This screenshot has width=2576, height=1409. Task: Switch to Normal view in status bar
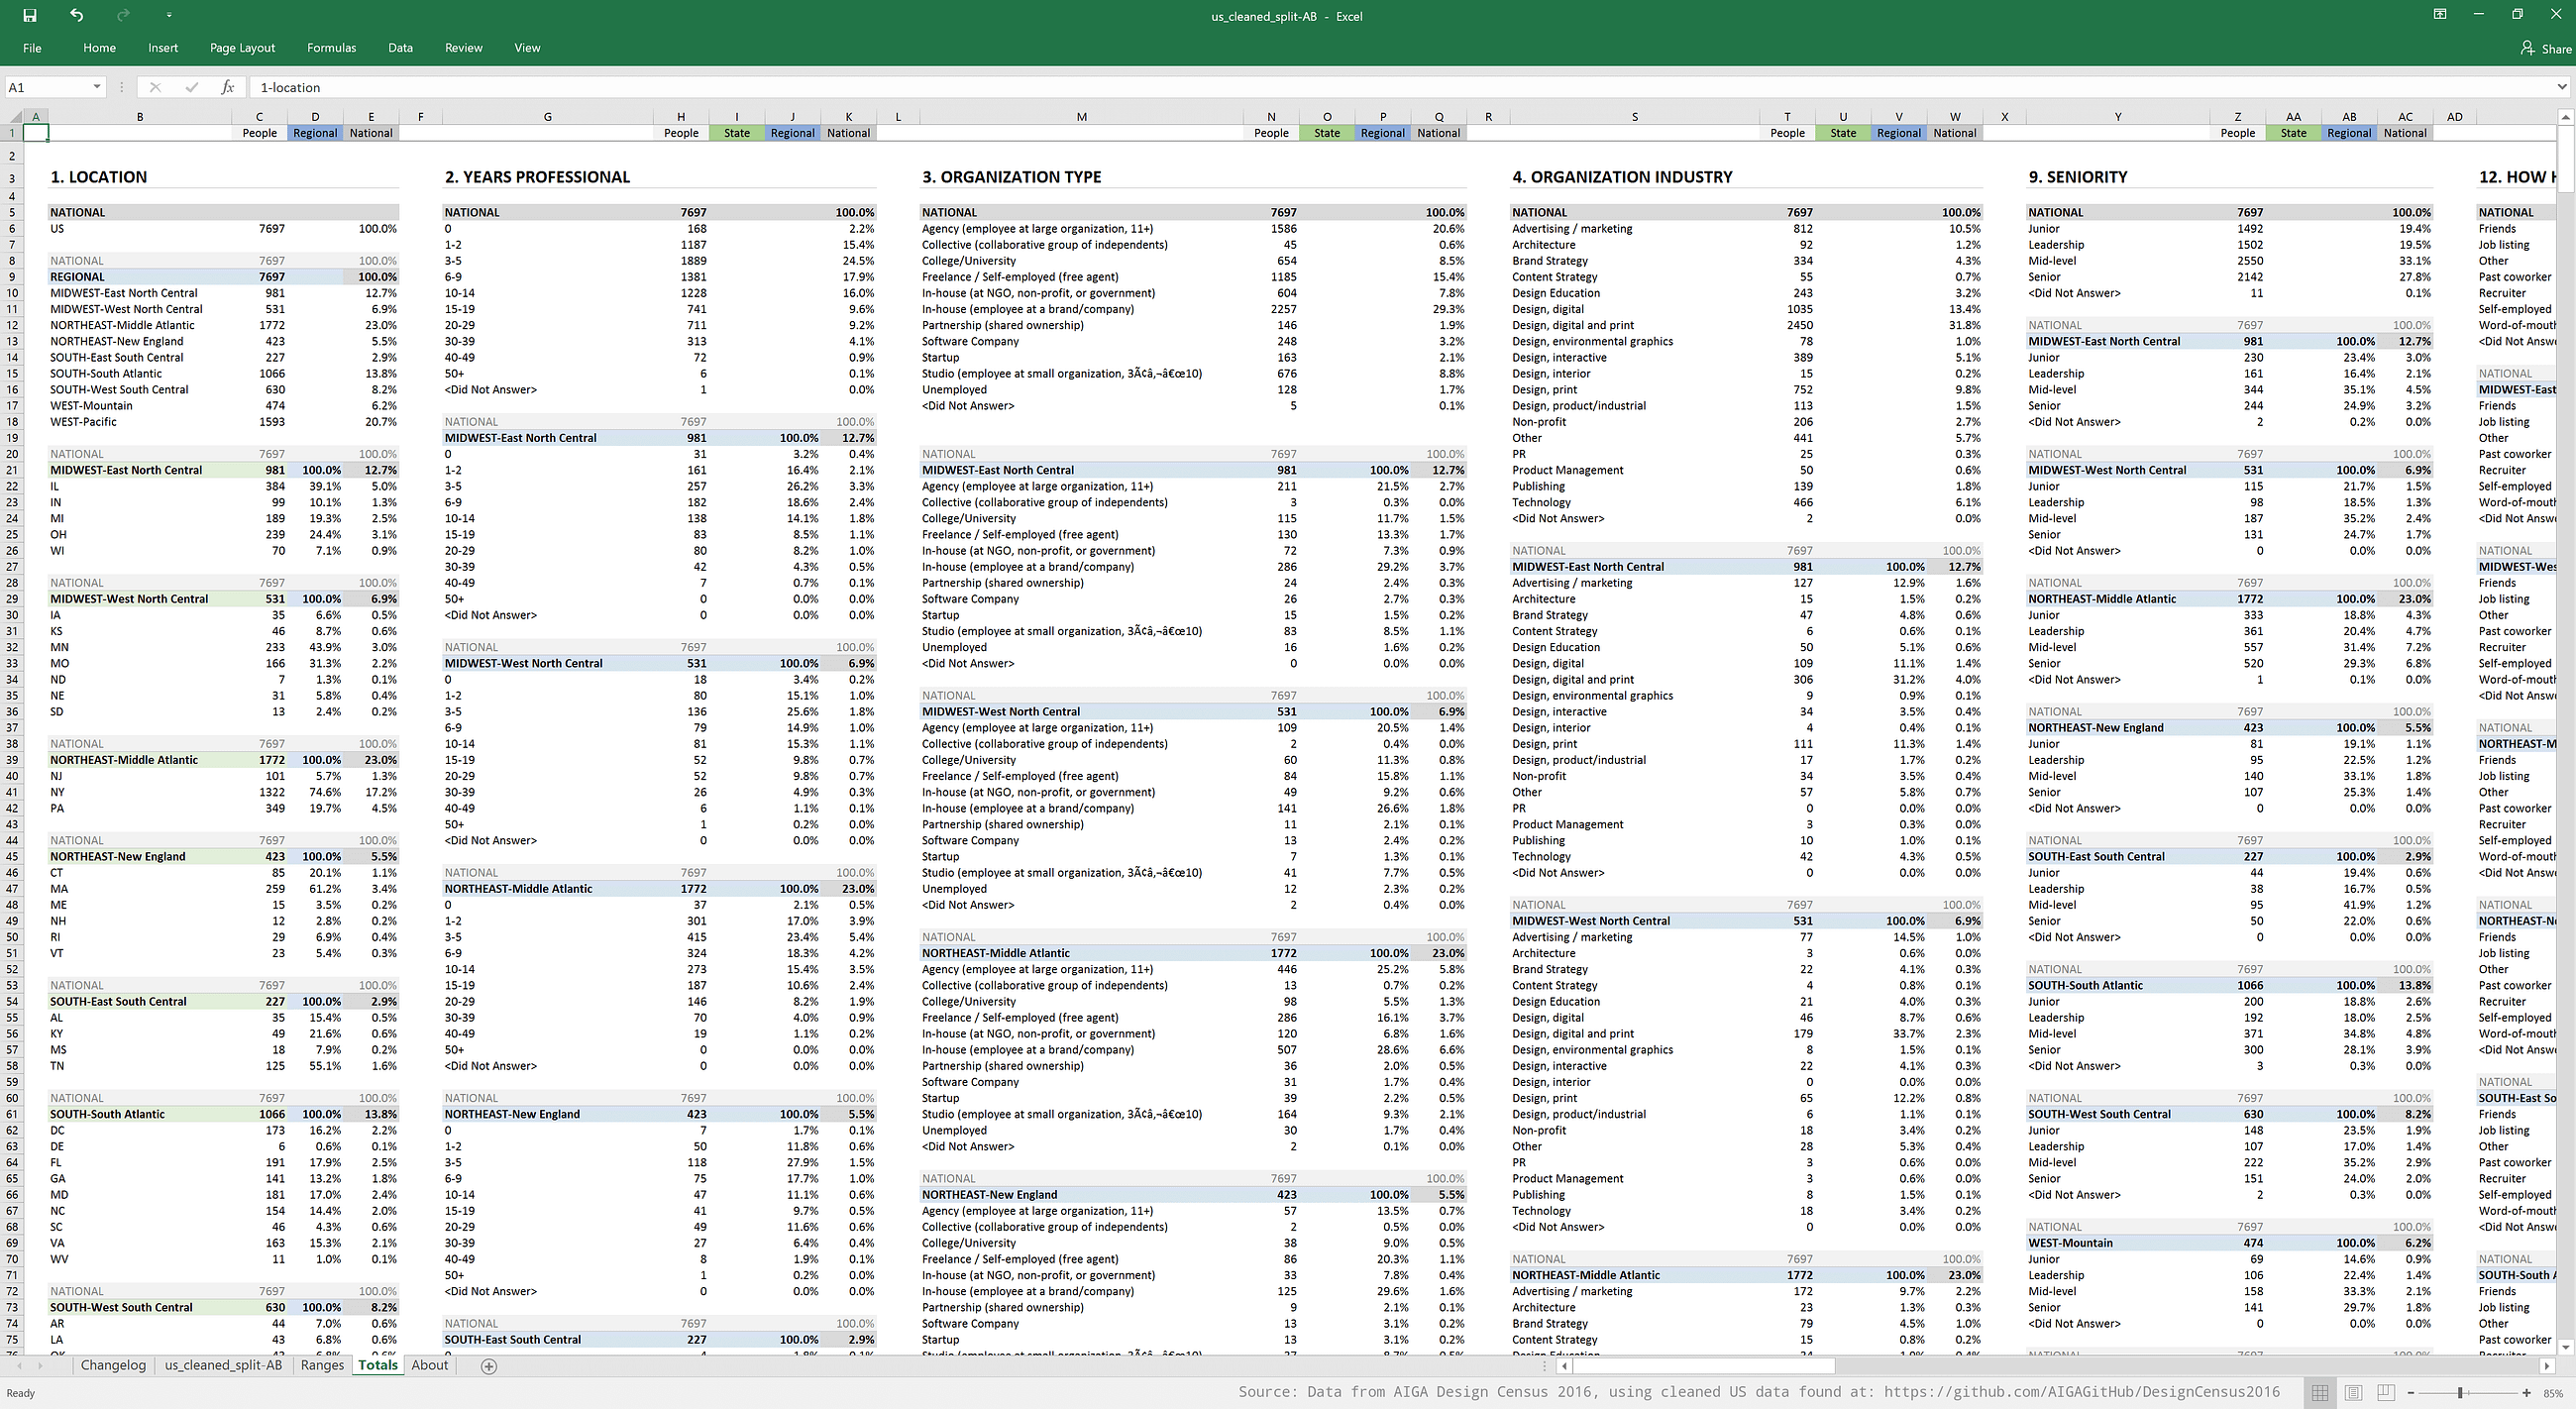tap(2320, 1393)
